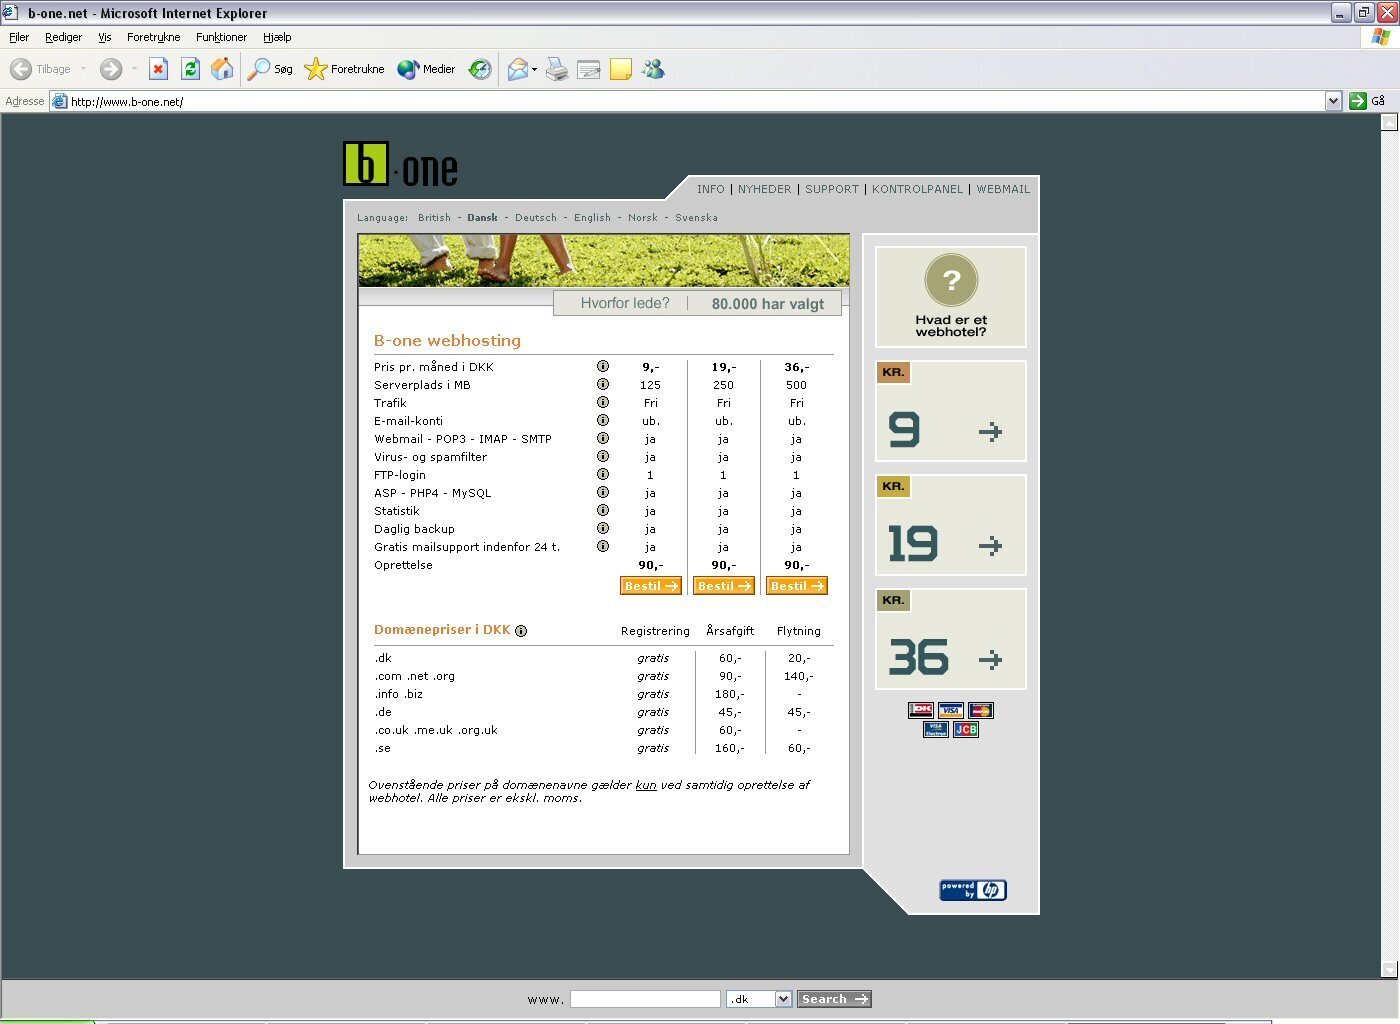Open the Messenger people icon
The width and height of the screenshot is (1400, 1024).
653,69
